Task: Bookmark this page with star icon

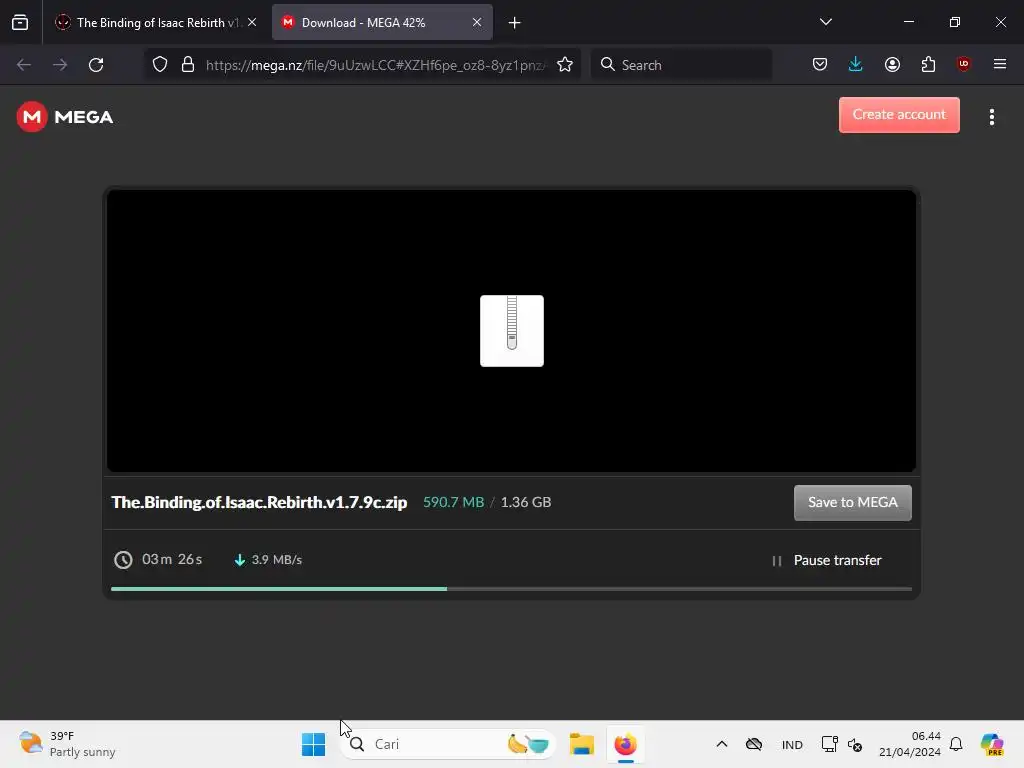Action: tap(565, 65)
